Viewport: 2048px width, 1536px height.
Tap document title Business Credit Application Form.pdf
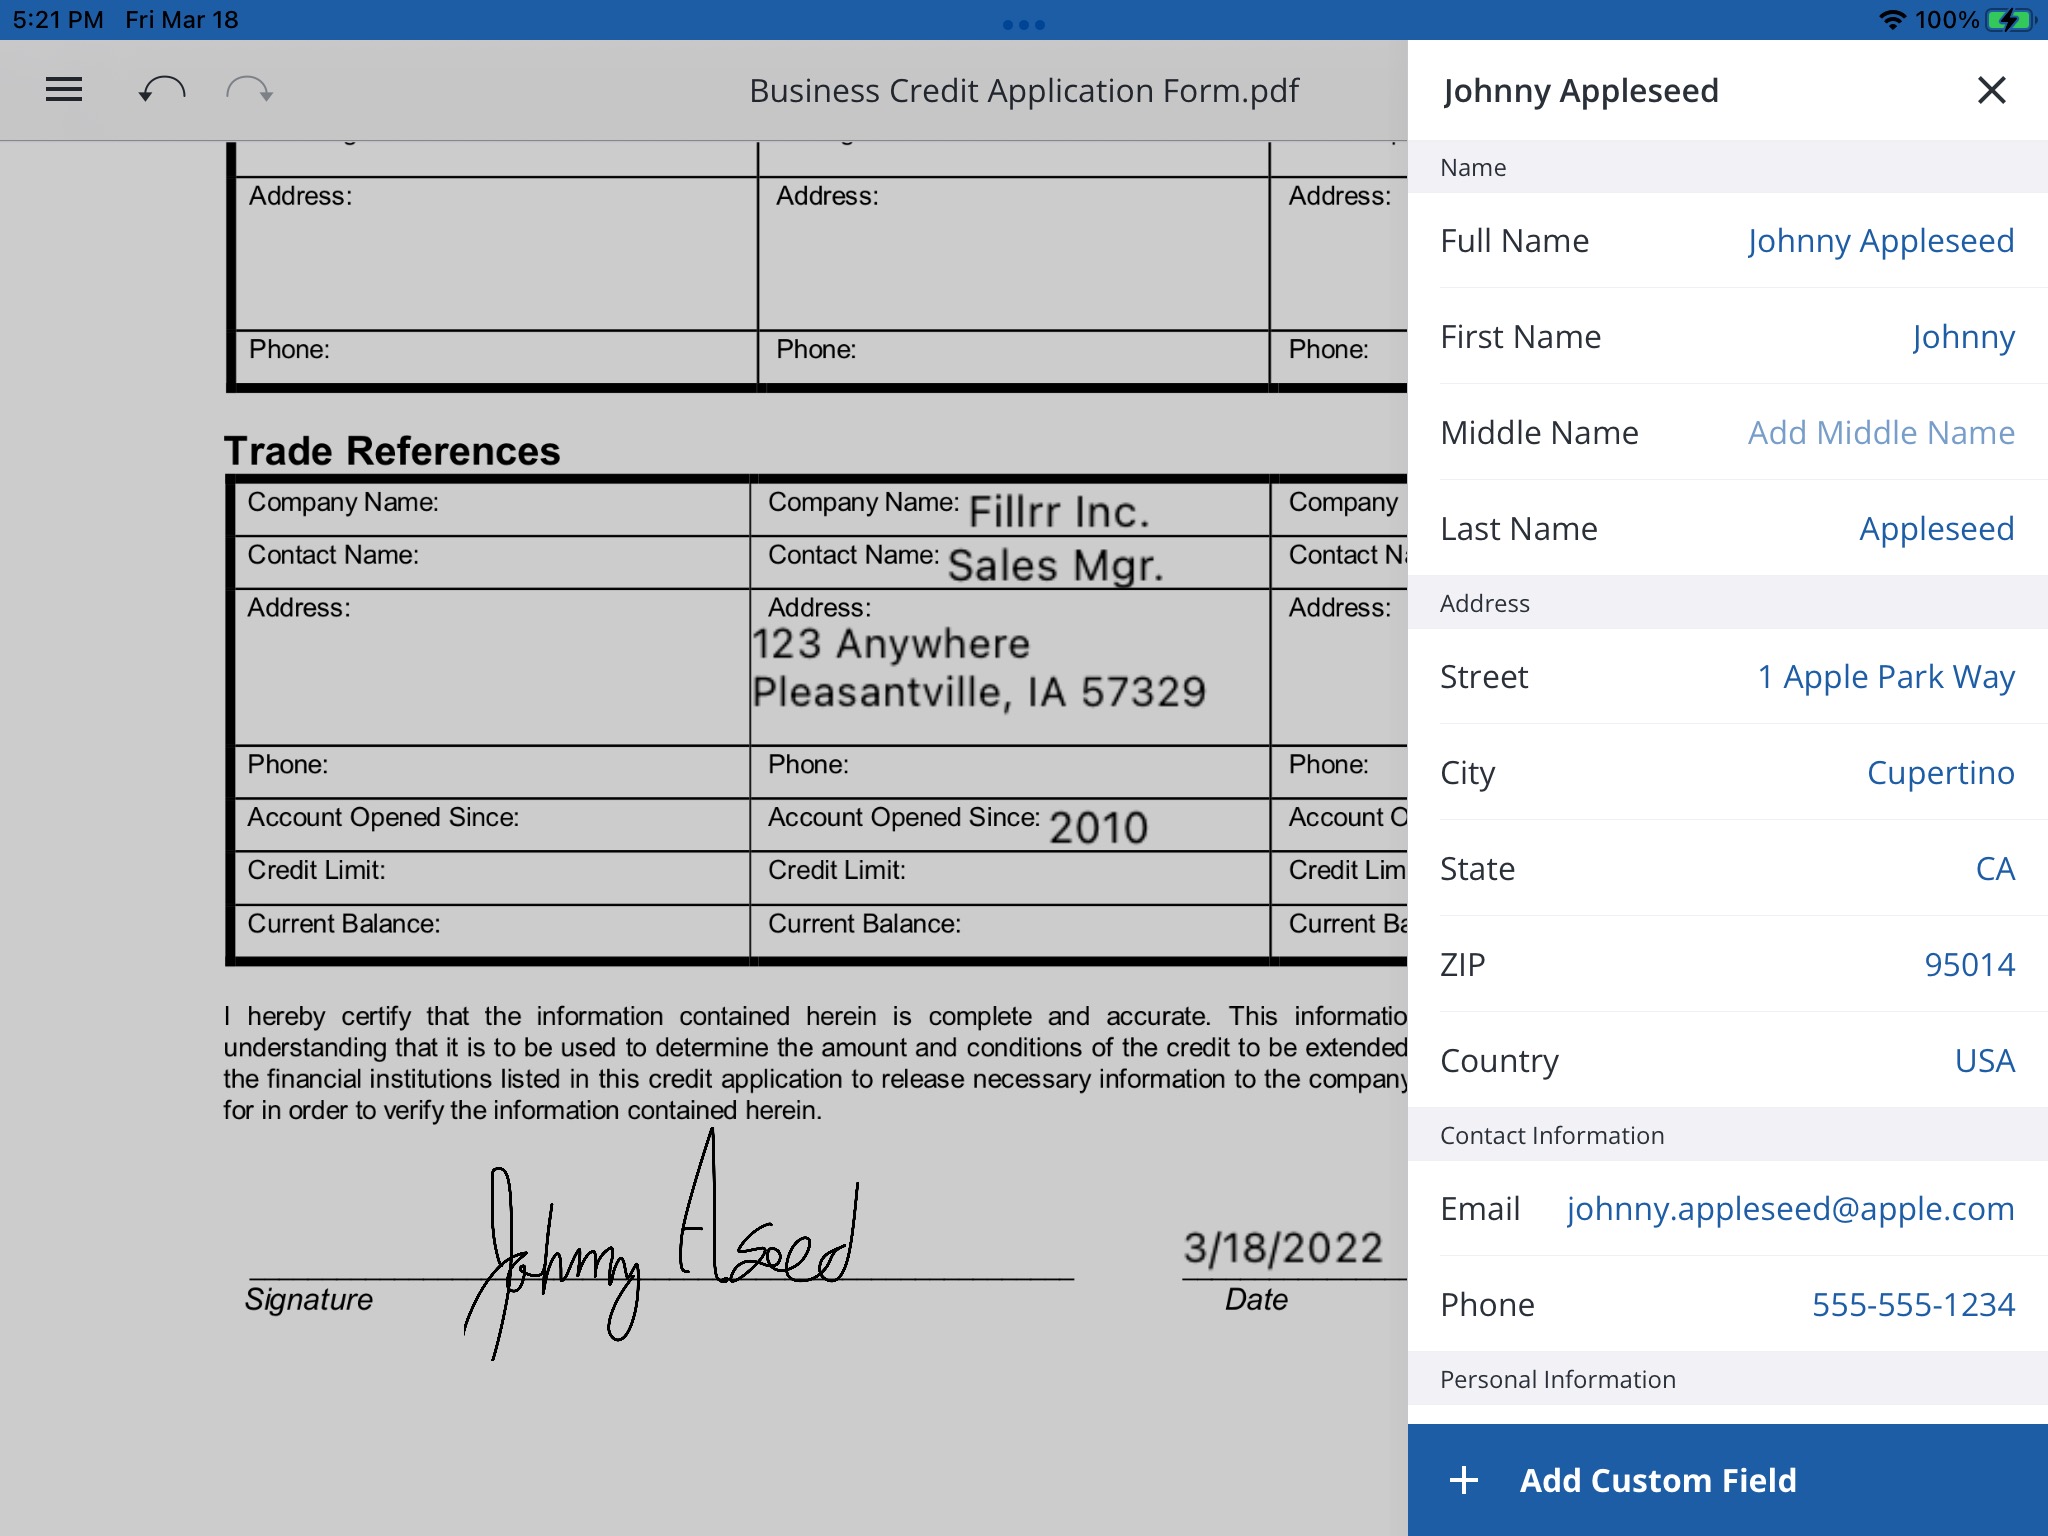[1024, 91]
